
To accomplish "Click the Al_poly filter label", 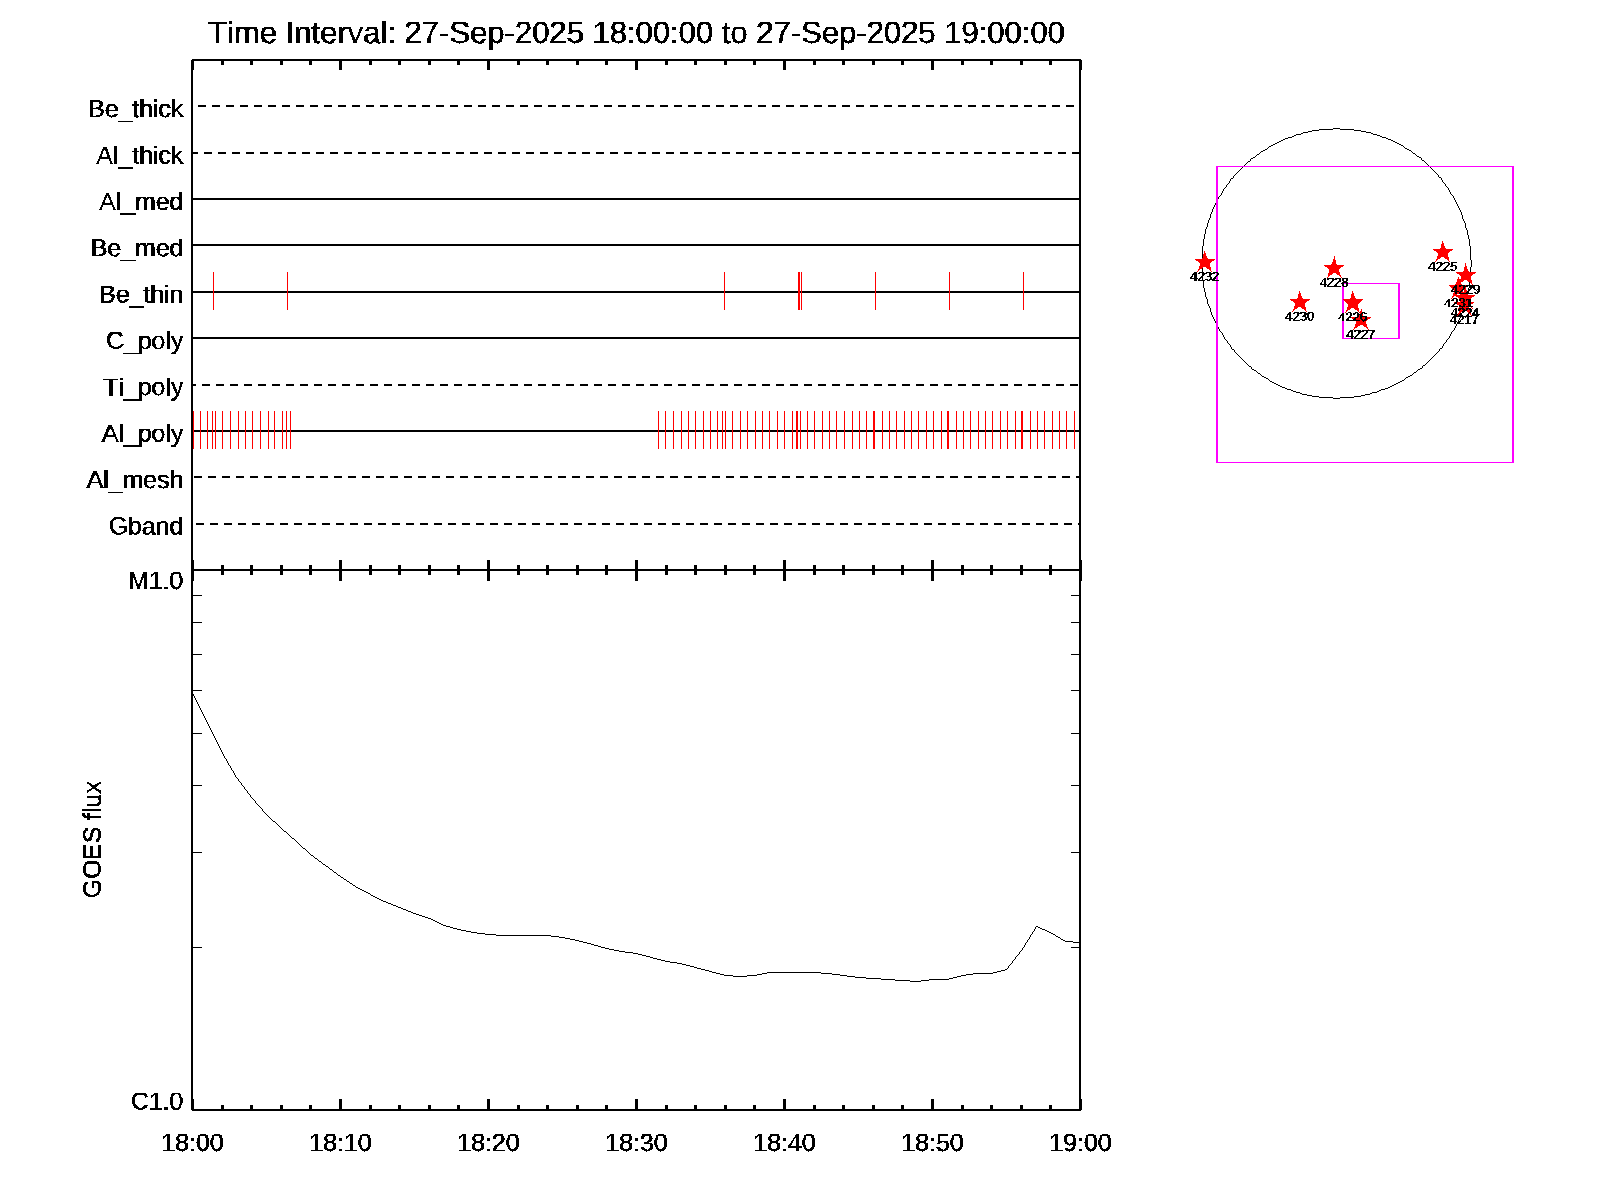I will click(x=142, y=434).
